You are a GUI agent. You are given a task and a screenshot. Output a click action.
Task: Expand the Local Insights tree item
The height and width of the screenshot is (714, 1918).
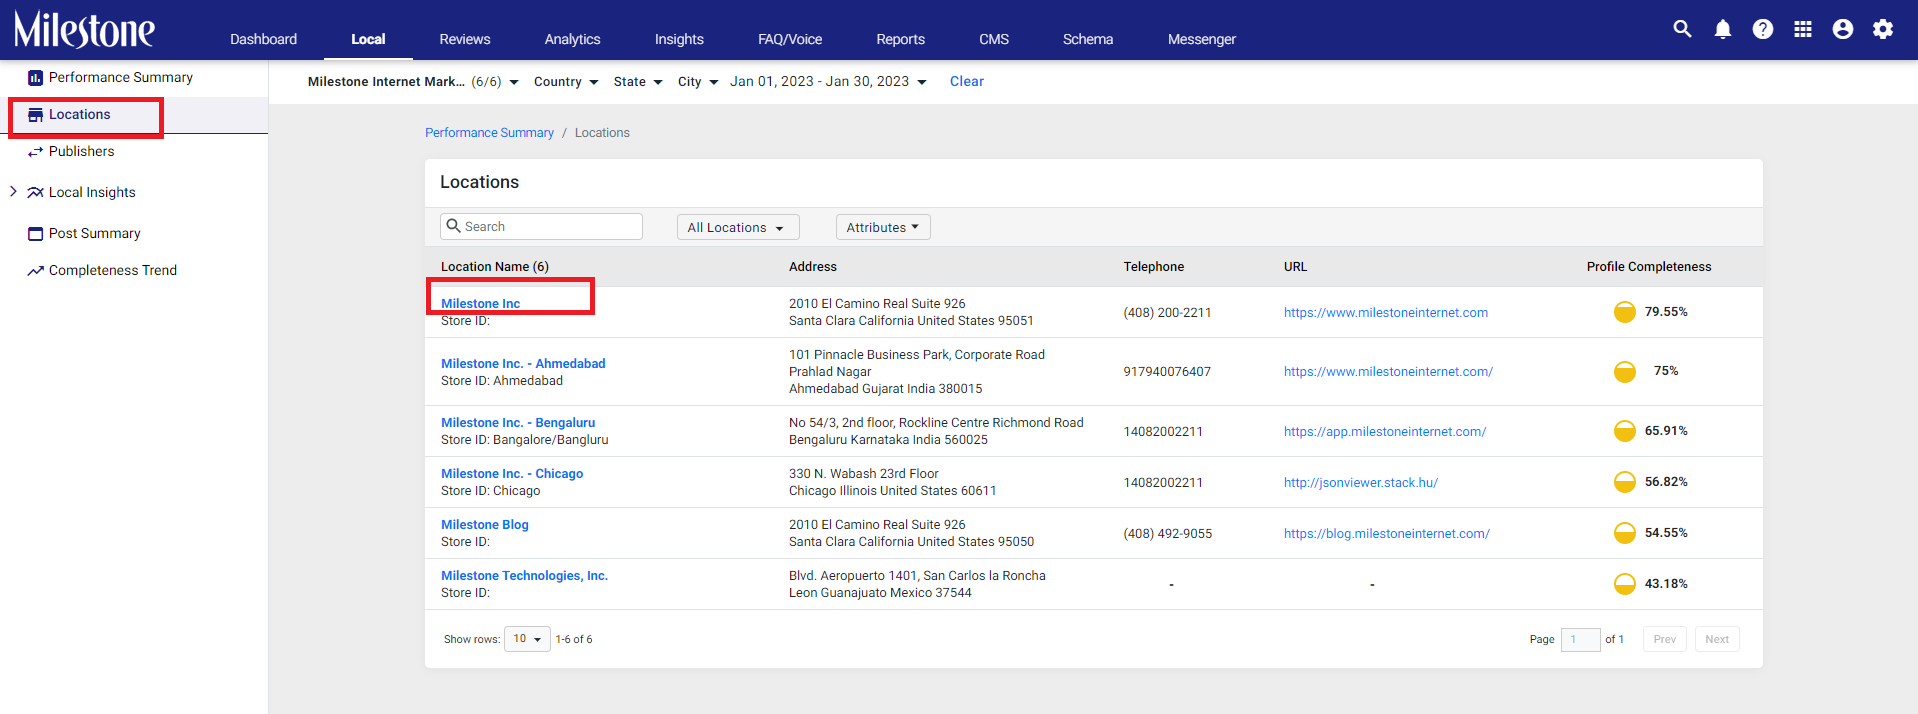(x=13, y=191)
